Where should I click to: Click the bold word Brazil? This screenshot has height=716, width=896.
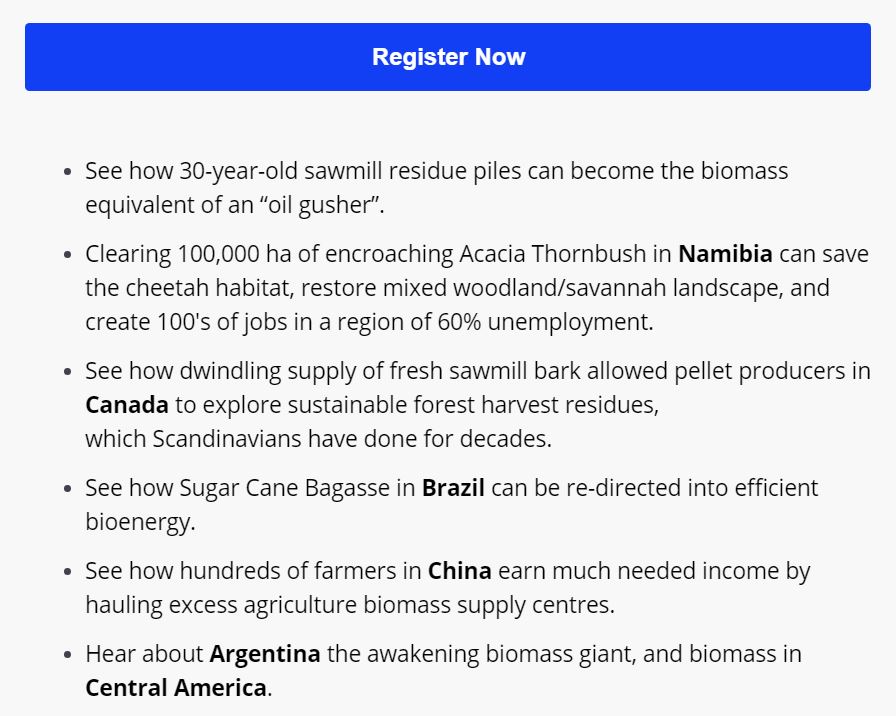(453, 488)
